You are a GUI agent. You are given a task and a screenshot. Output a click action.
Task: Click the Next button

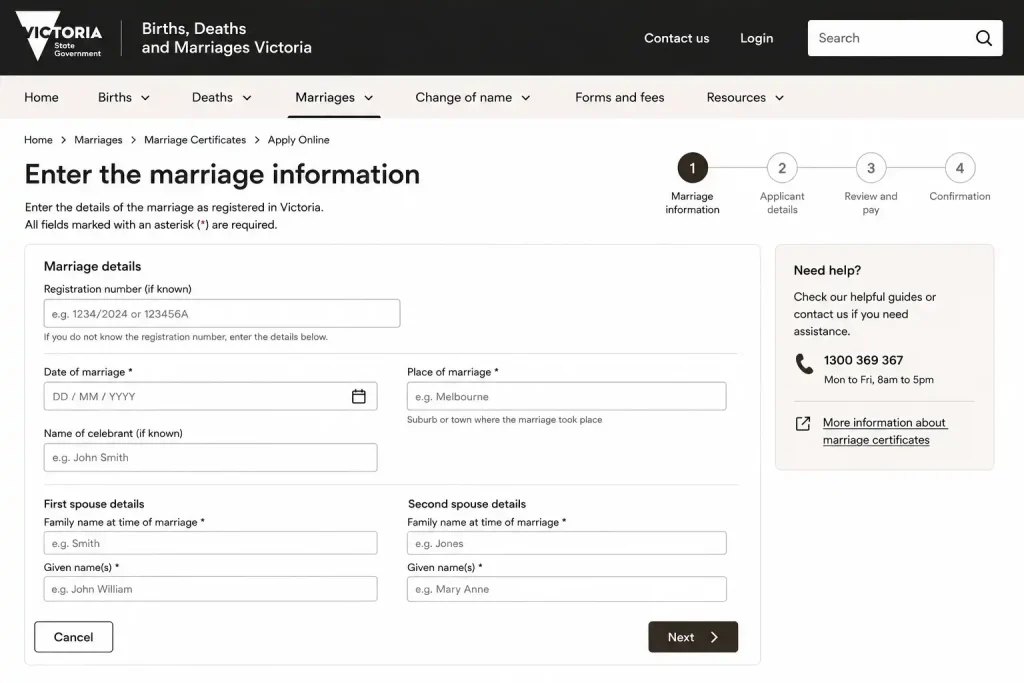(693, 637)
